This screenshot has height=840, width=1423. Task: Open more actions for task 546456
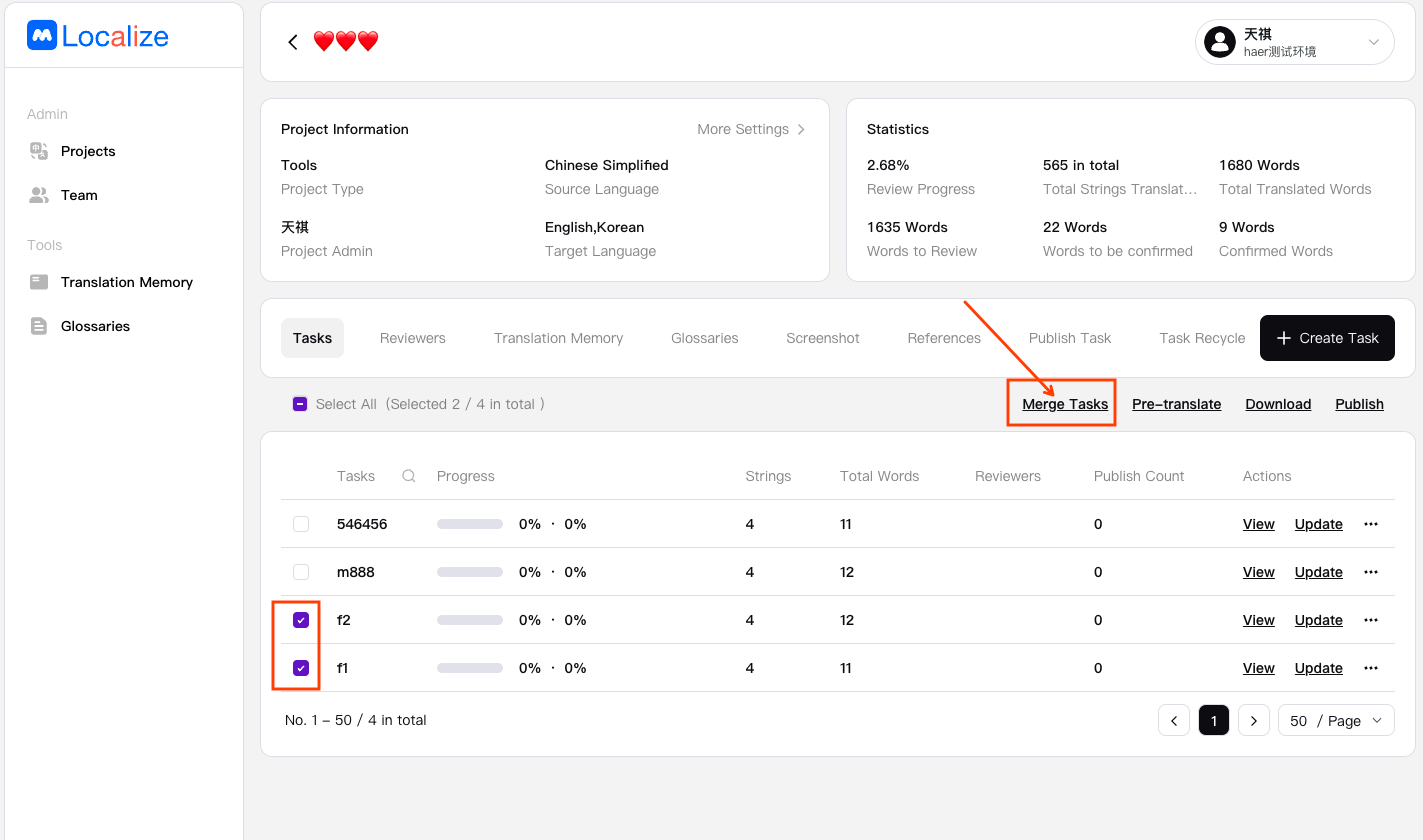point(1371,524)
